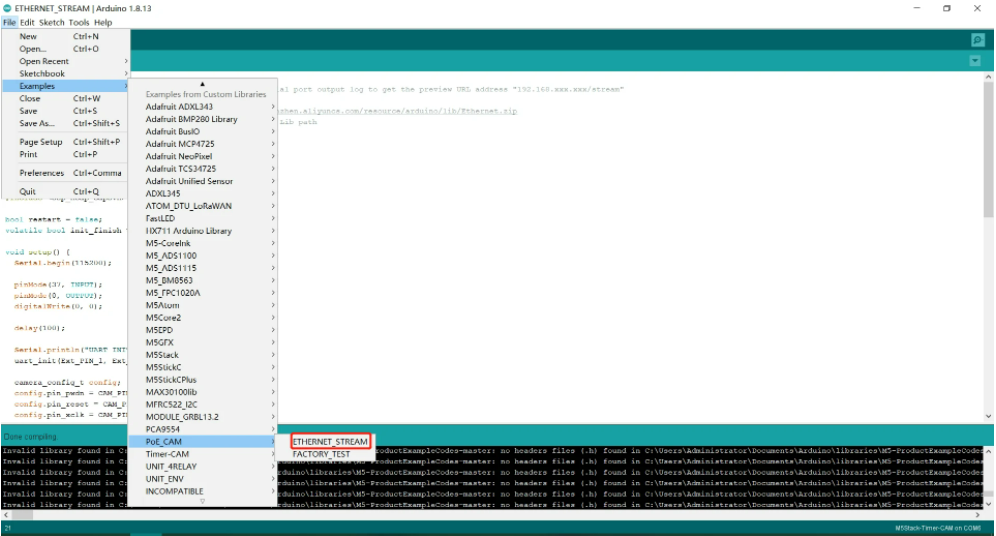Expand M5Core2 examples submenu
This screenshot has height=536, width=996.
(x=203, y=318)
